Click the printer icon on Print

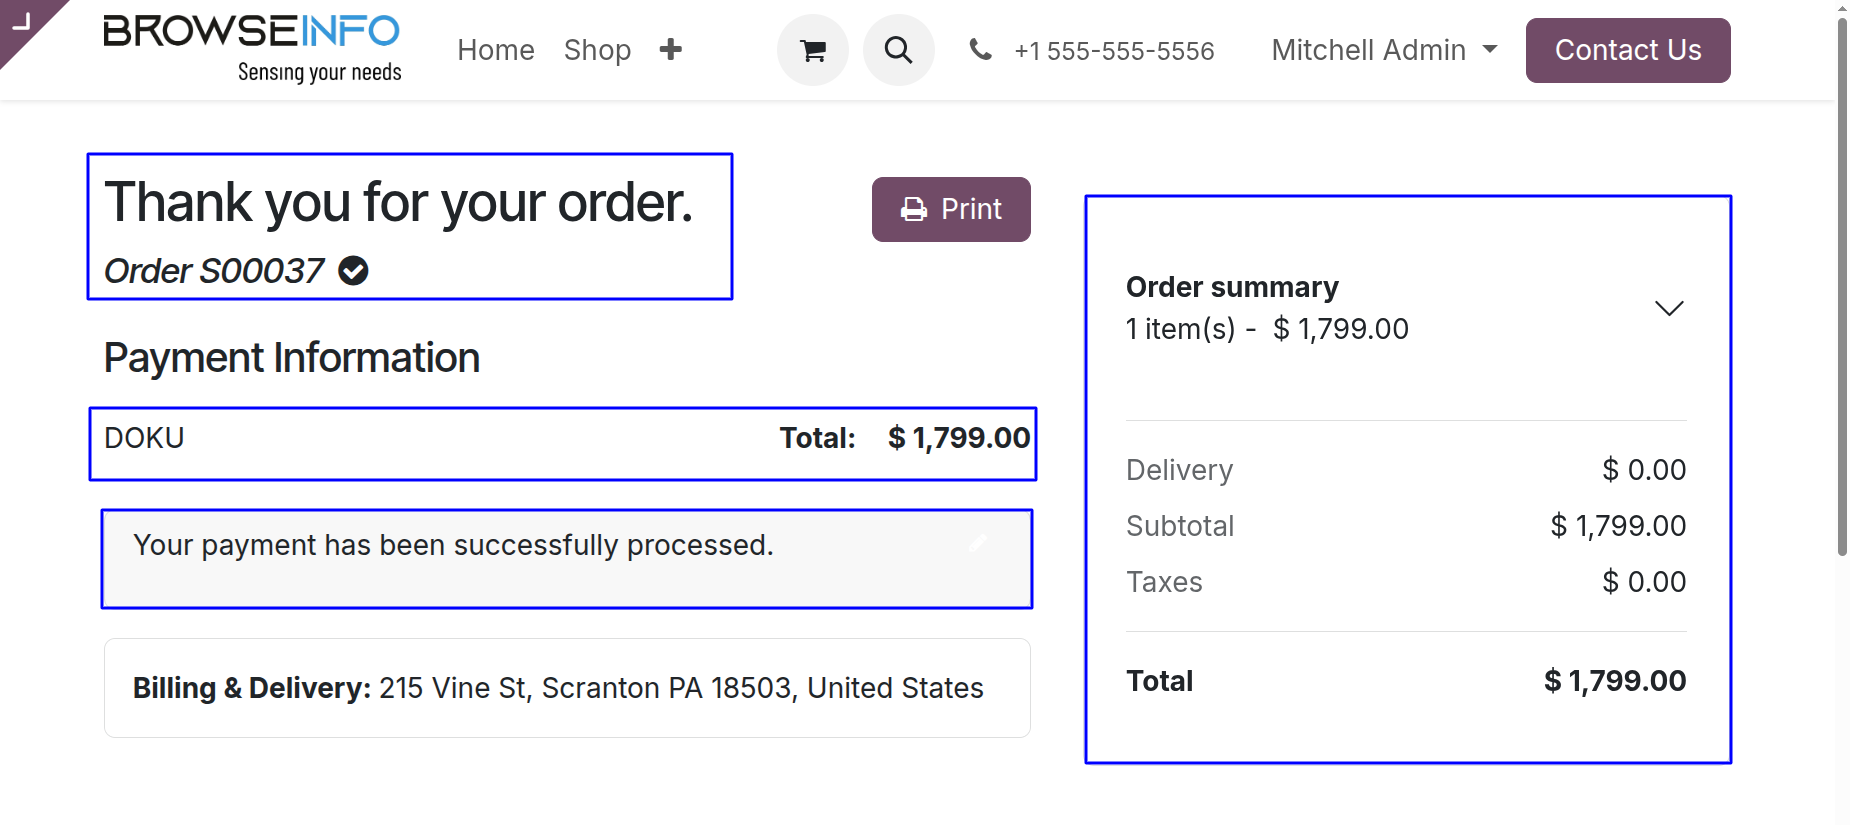(x=914, y=209)
